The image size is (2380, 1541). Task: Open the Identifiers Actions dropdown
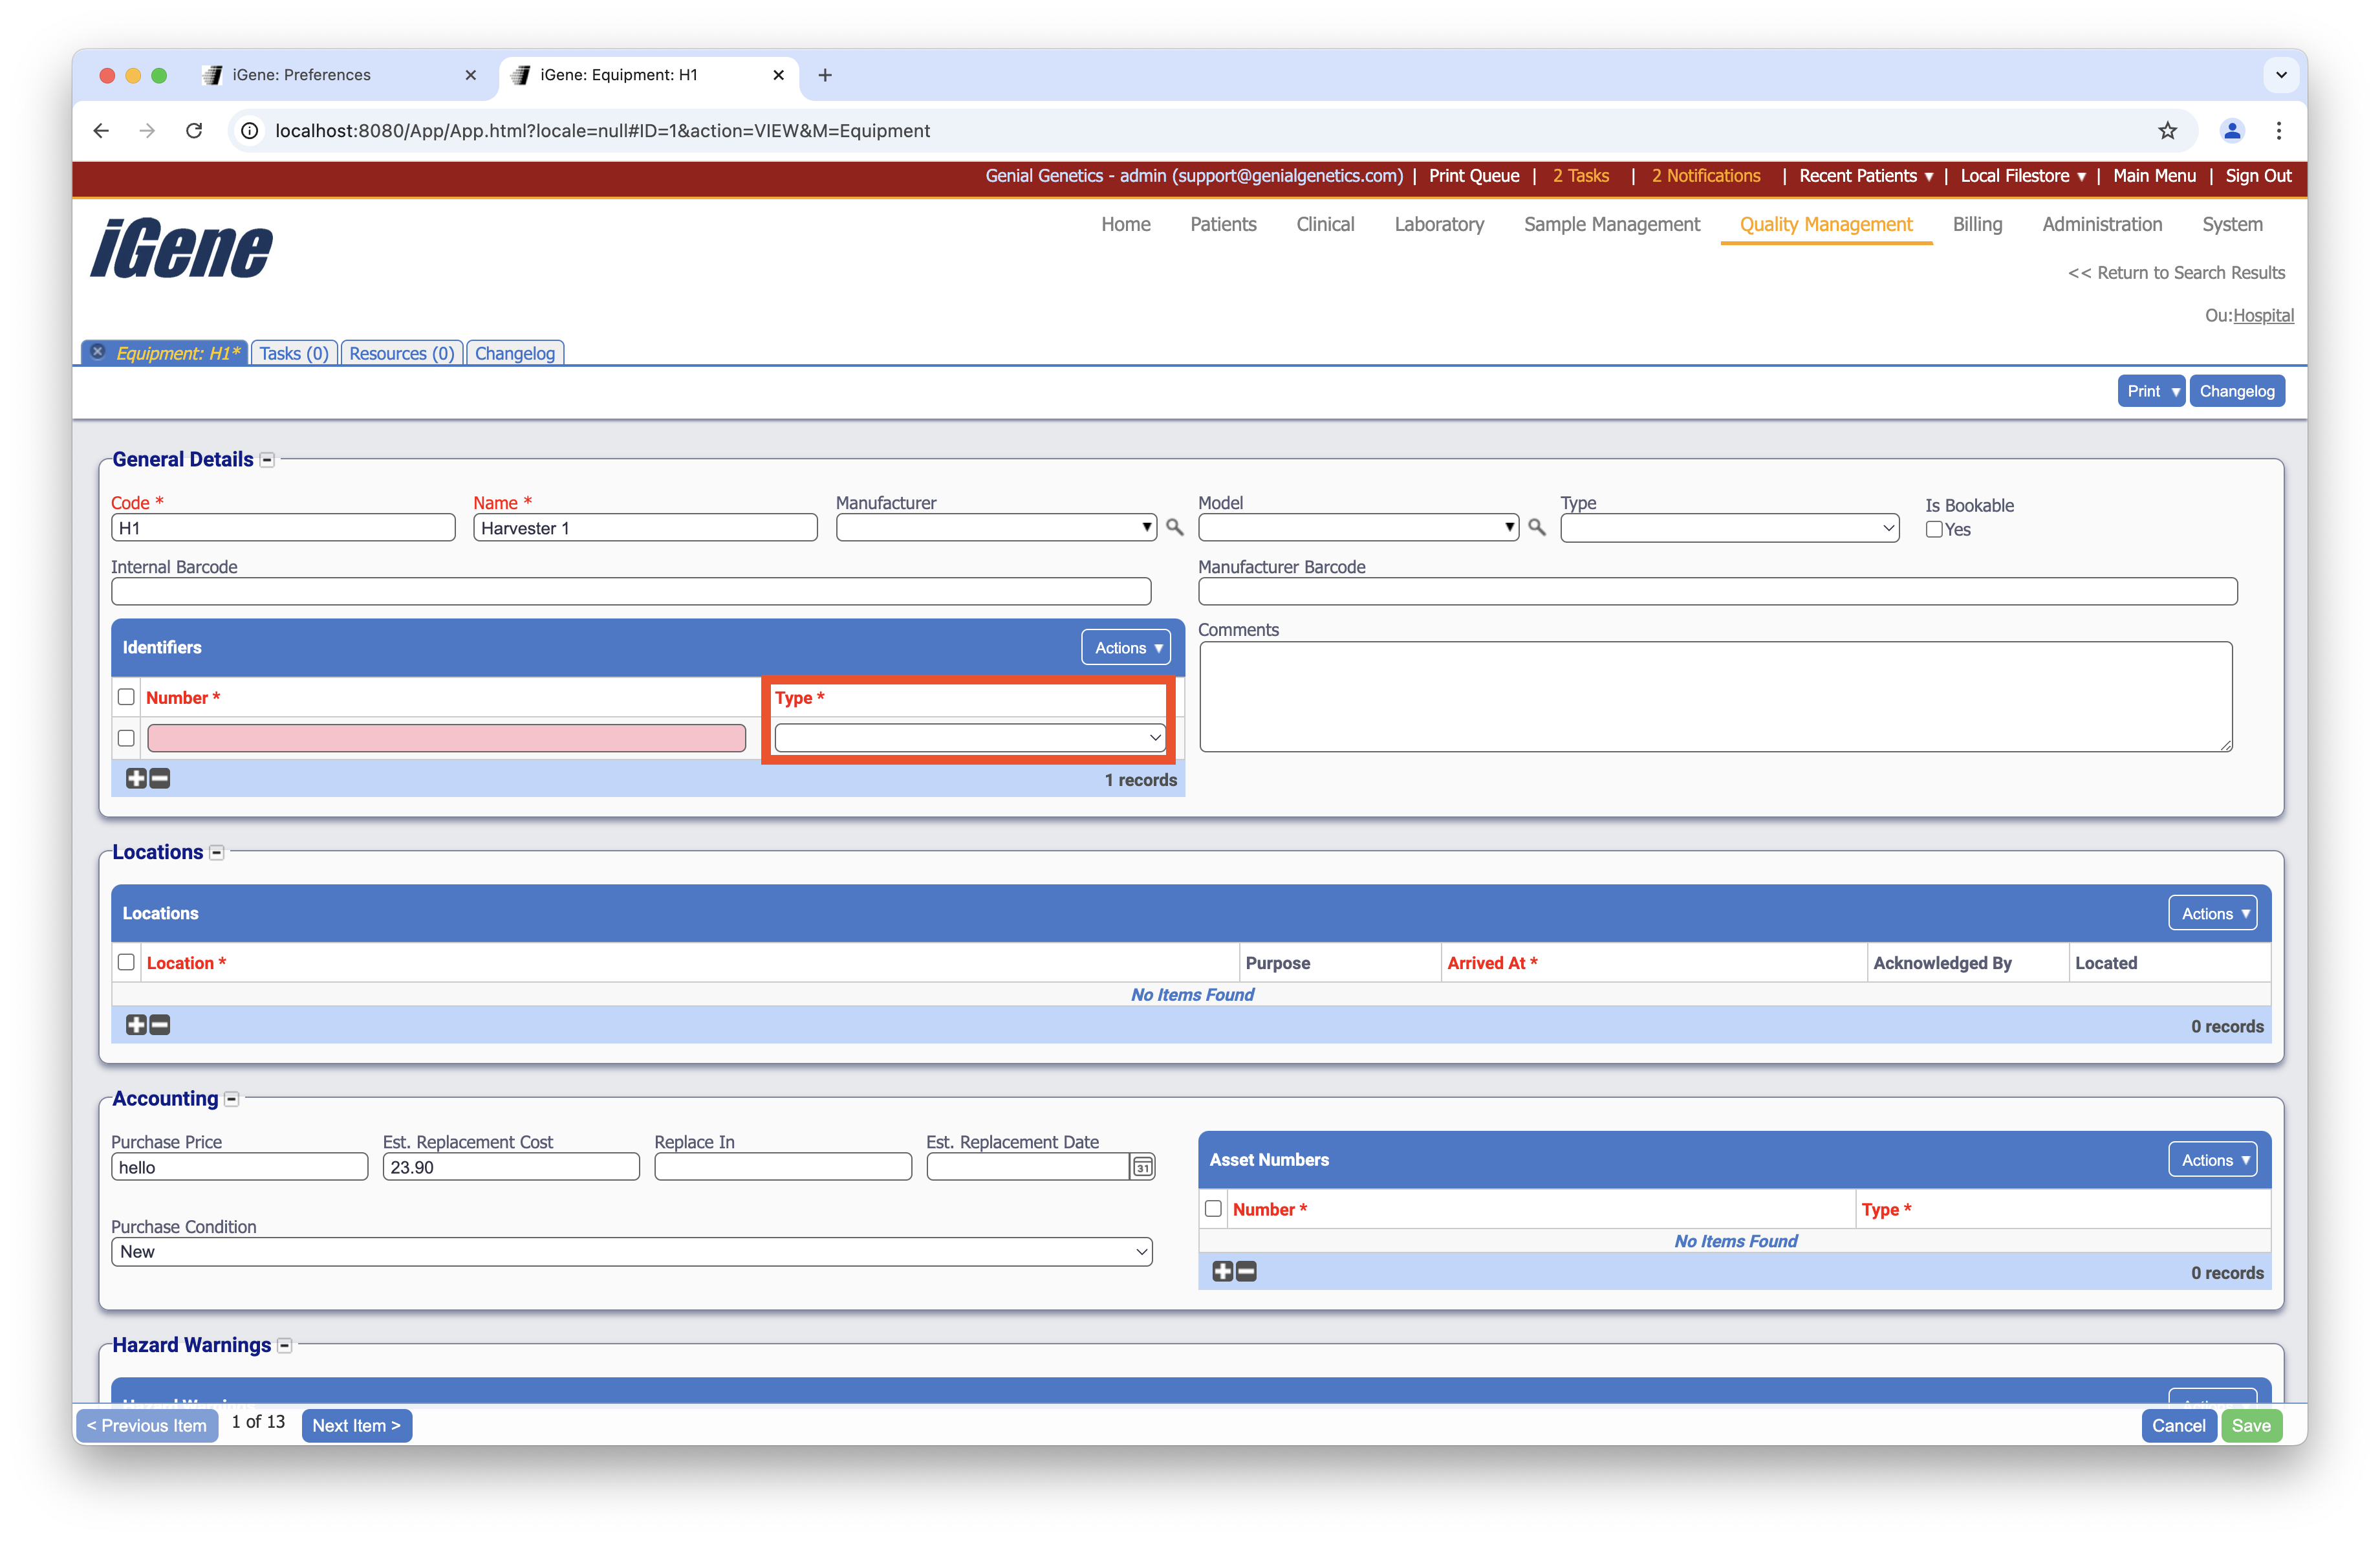[x=1126, y=648]
